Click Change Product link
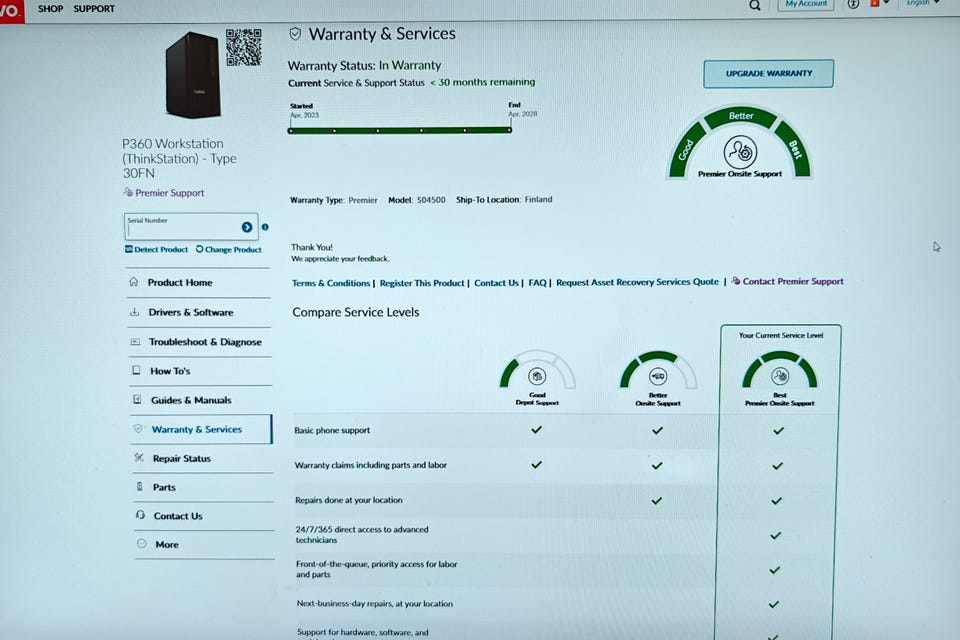Image resolution: width=960 pixels, height=640 pixels. [229, 249]
